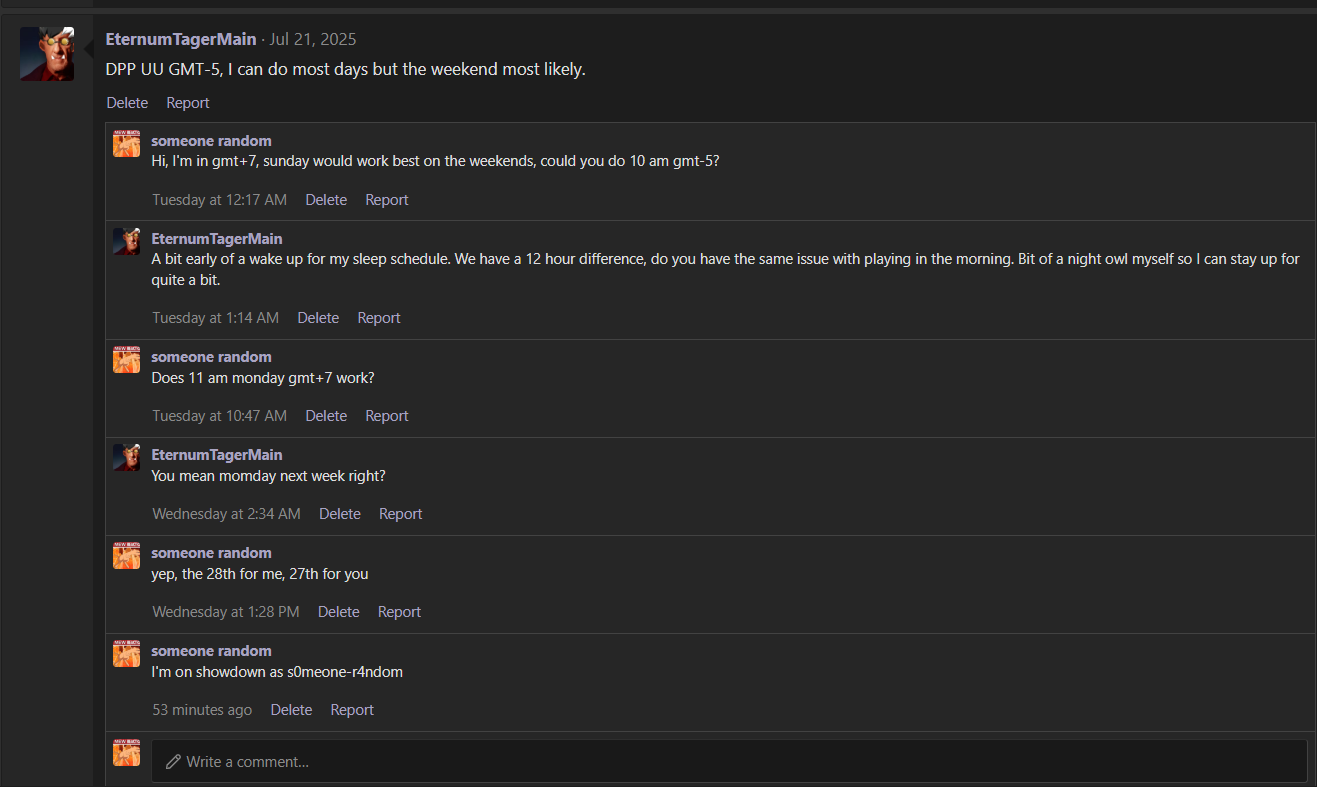This screenshot has height=787, width=1317.
Task: Click avatar next to the s0meone-r4ndom comment
Action: [126, 654]
